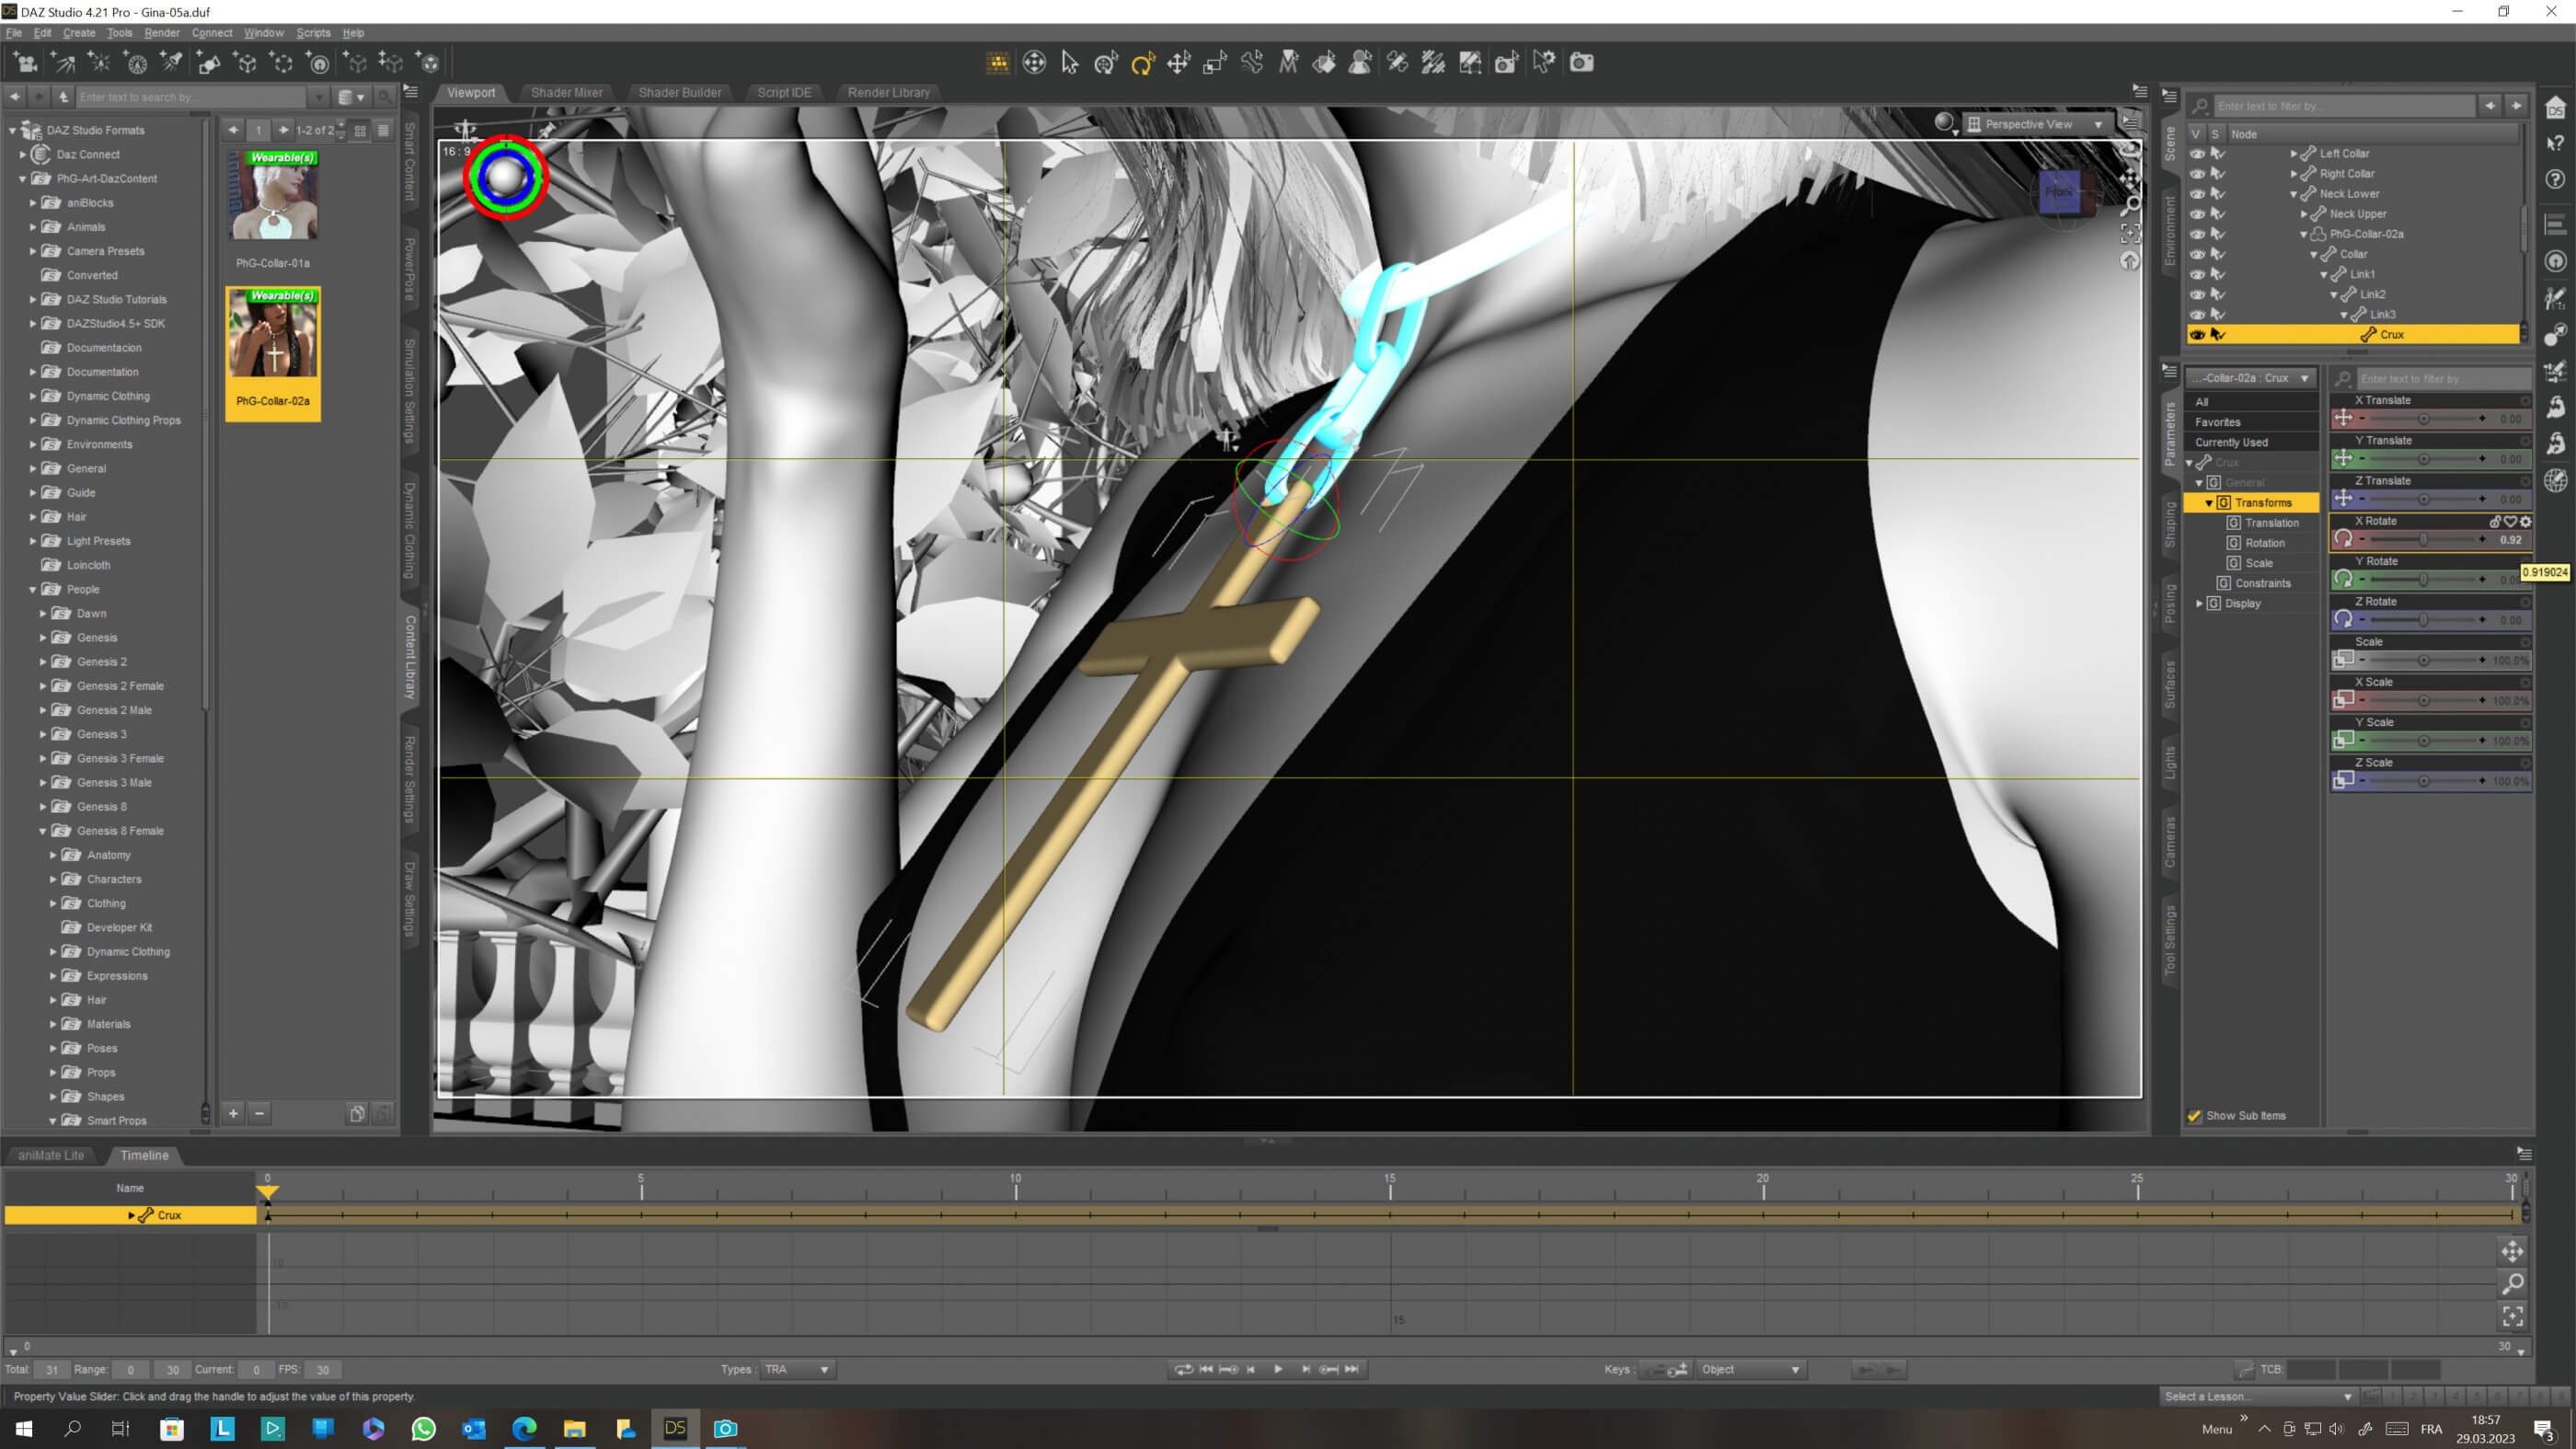Select the ActivePose bone tool
The image size is (2576, 1449).
(x=1251, y=63)
